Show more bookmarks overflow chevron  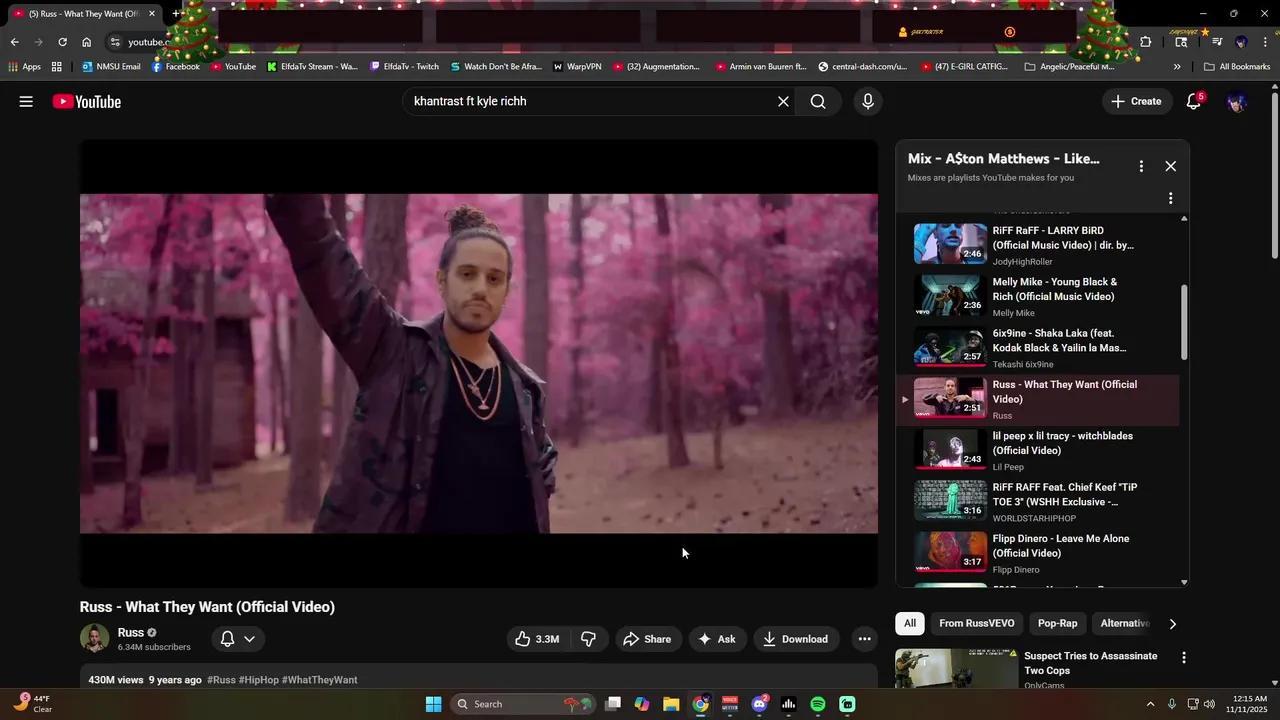click(1177, 67)
